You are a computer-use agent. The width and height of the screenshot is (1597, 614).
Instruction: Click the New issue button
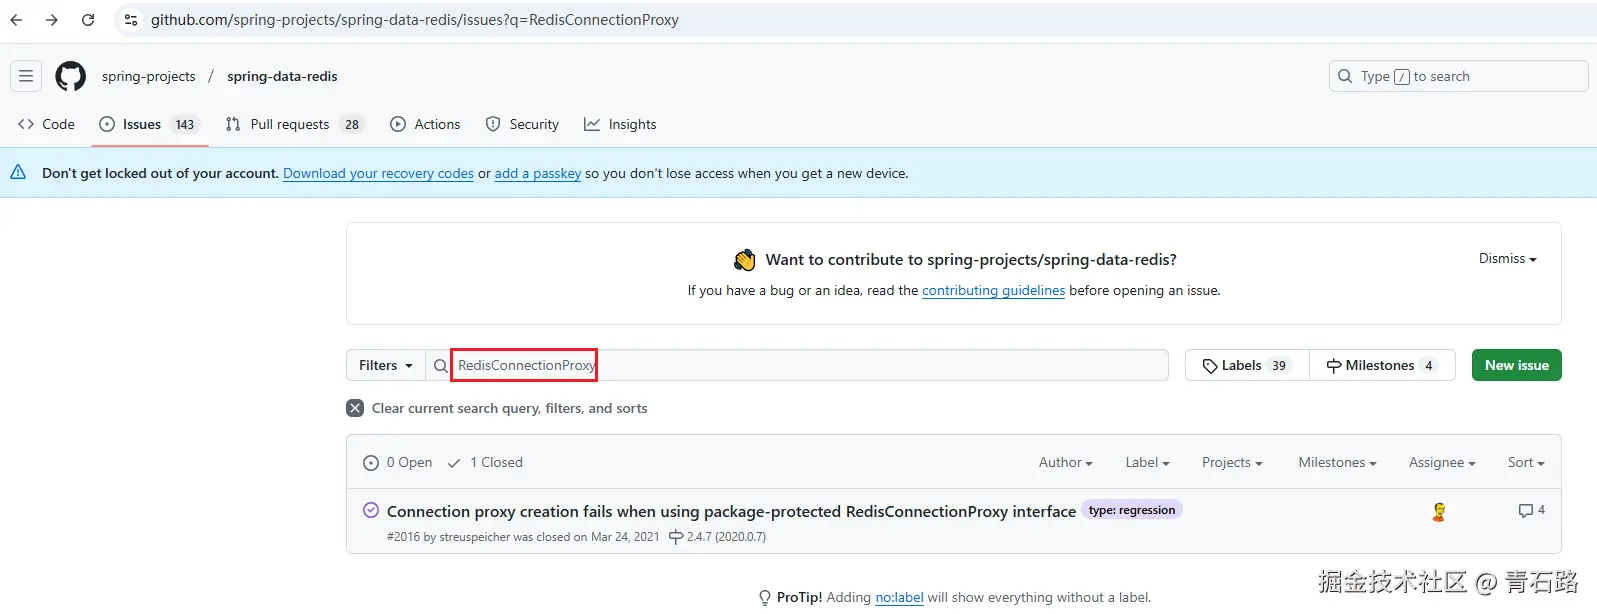click(1516, 365)
